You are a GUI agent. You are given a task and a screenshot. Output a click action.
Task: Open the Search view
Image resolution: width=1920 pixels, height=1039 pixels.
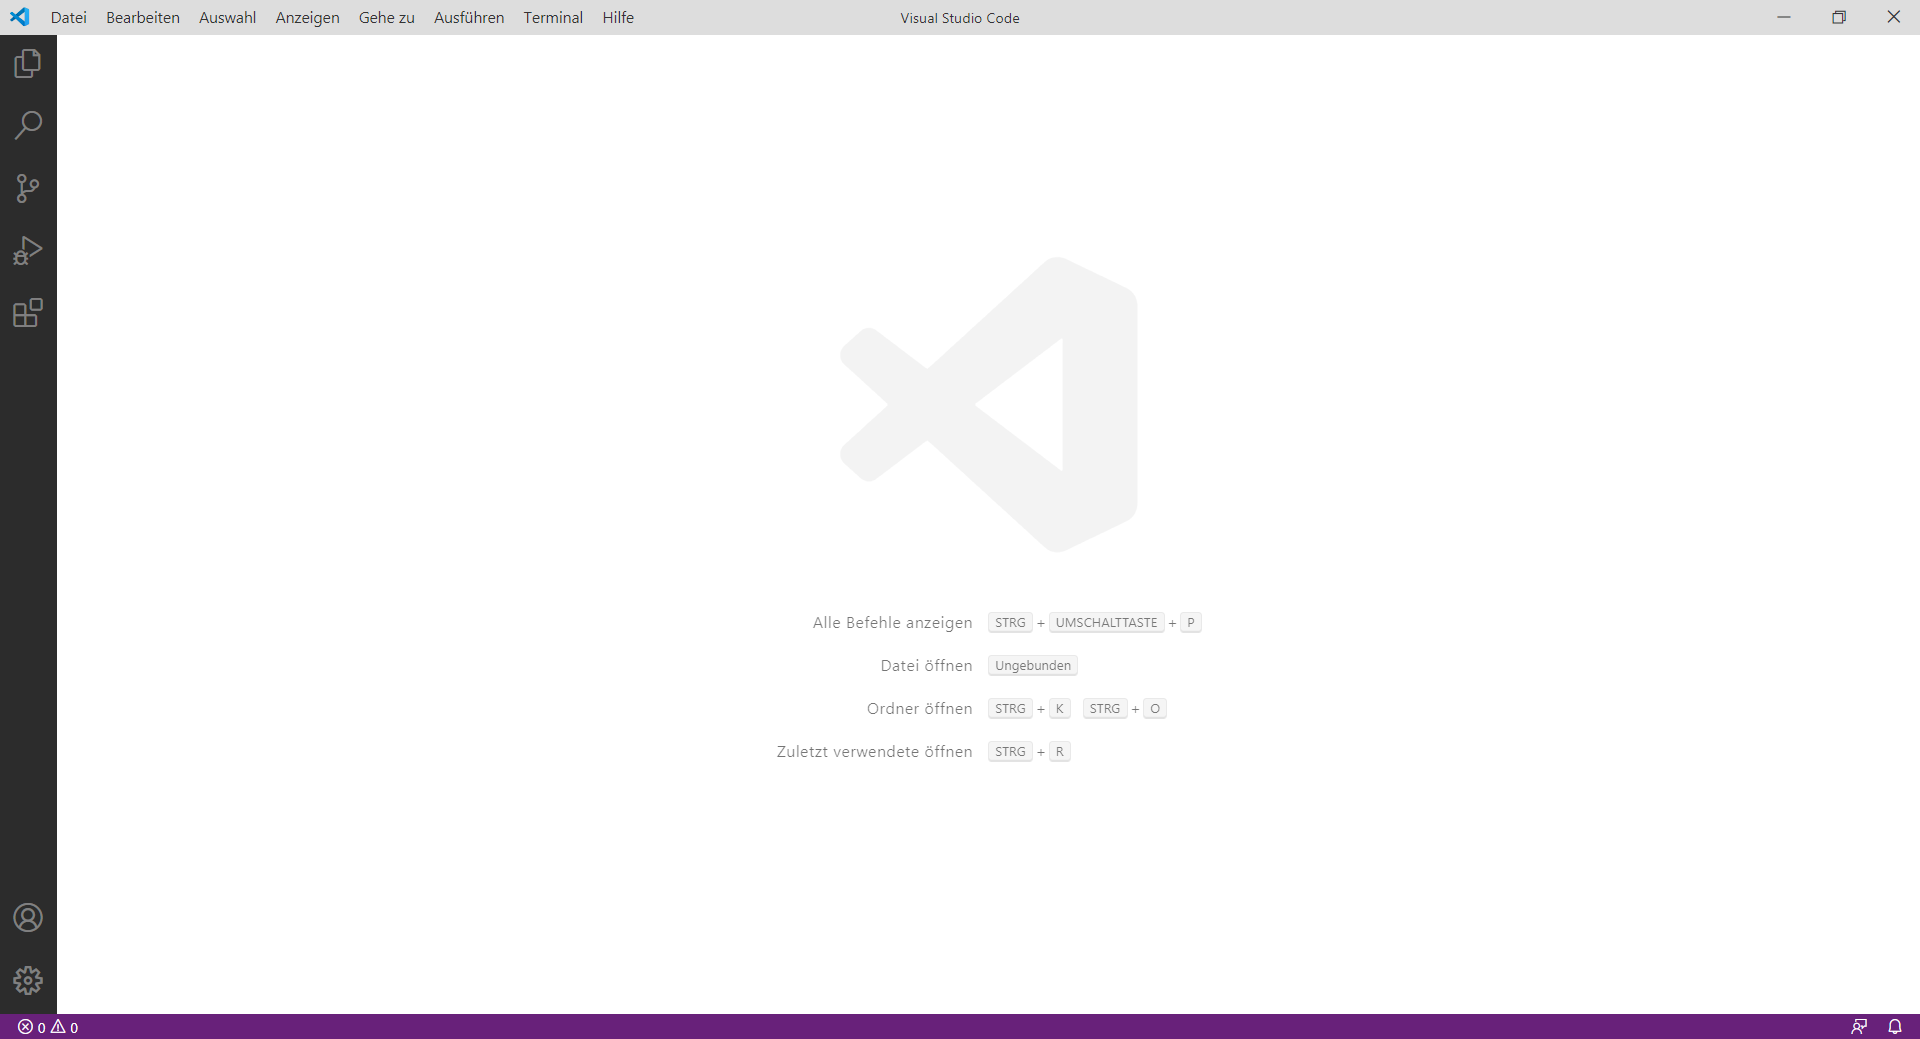27,125
